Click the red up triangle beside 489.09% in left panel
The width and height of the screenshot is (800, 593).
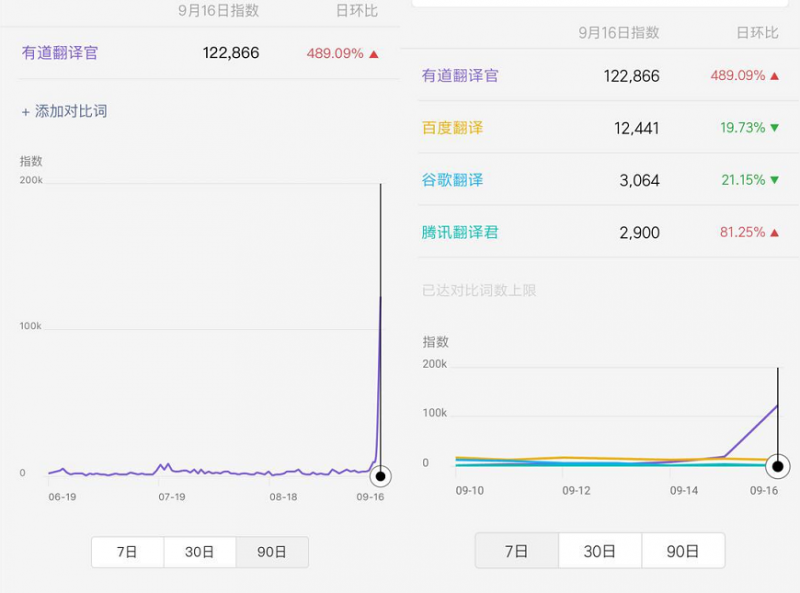(x=374, y=54)
